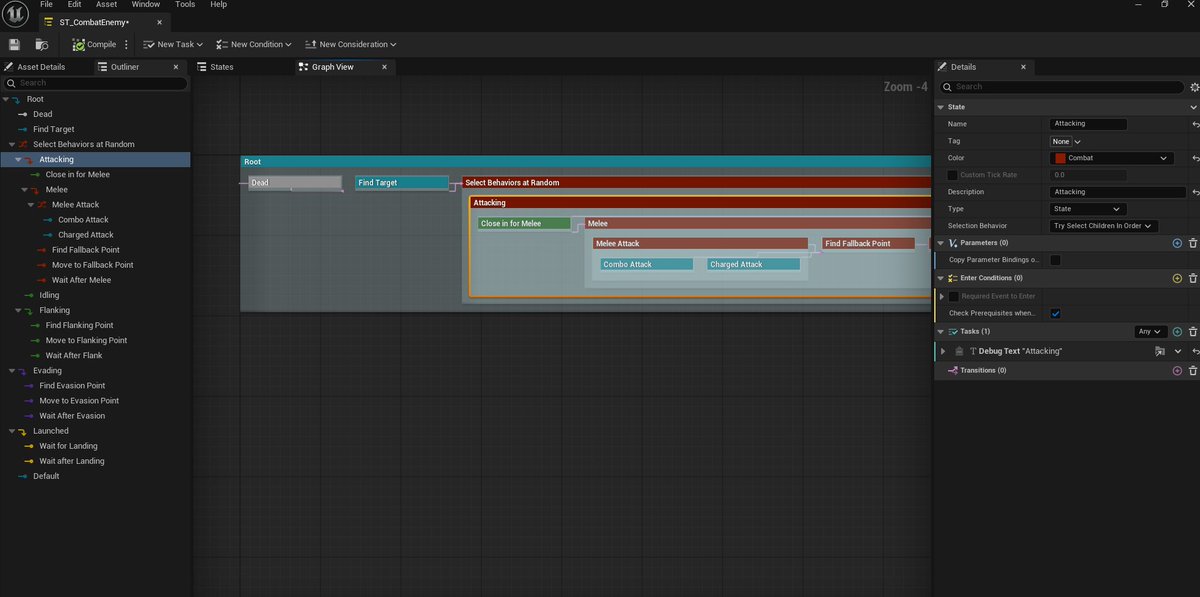Select Combo Attack in the outliner
The image size is (1200, 597).
pos(83,219)
